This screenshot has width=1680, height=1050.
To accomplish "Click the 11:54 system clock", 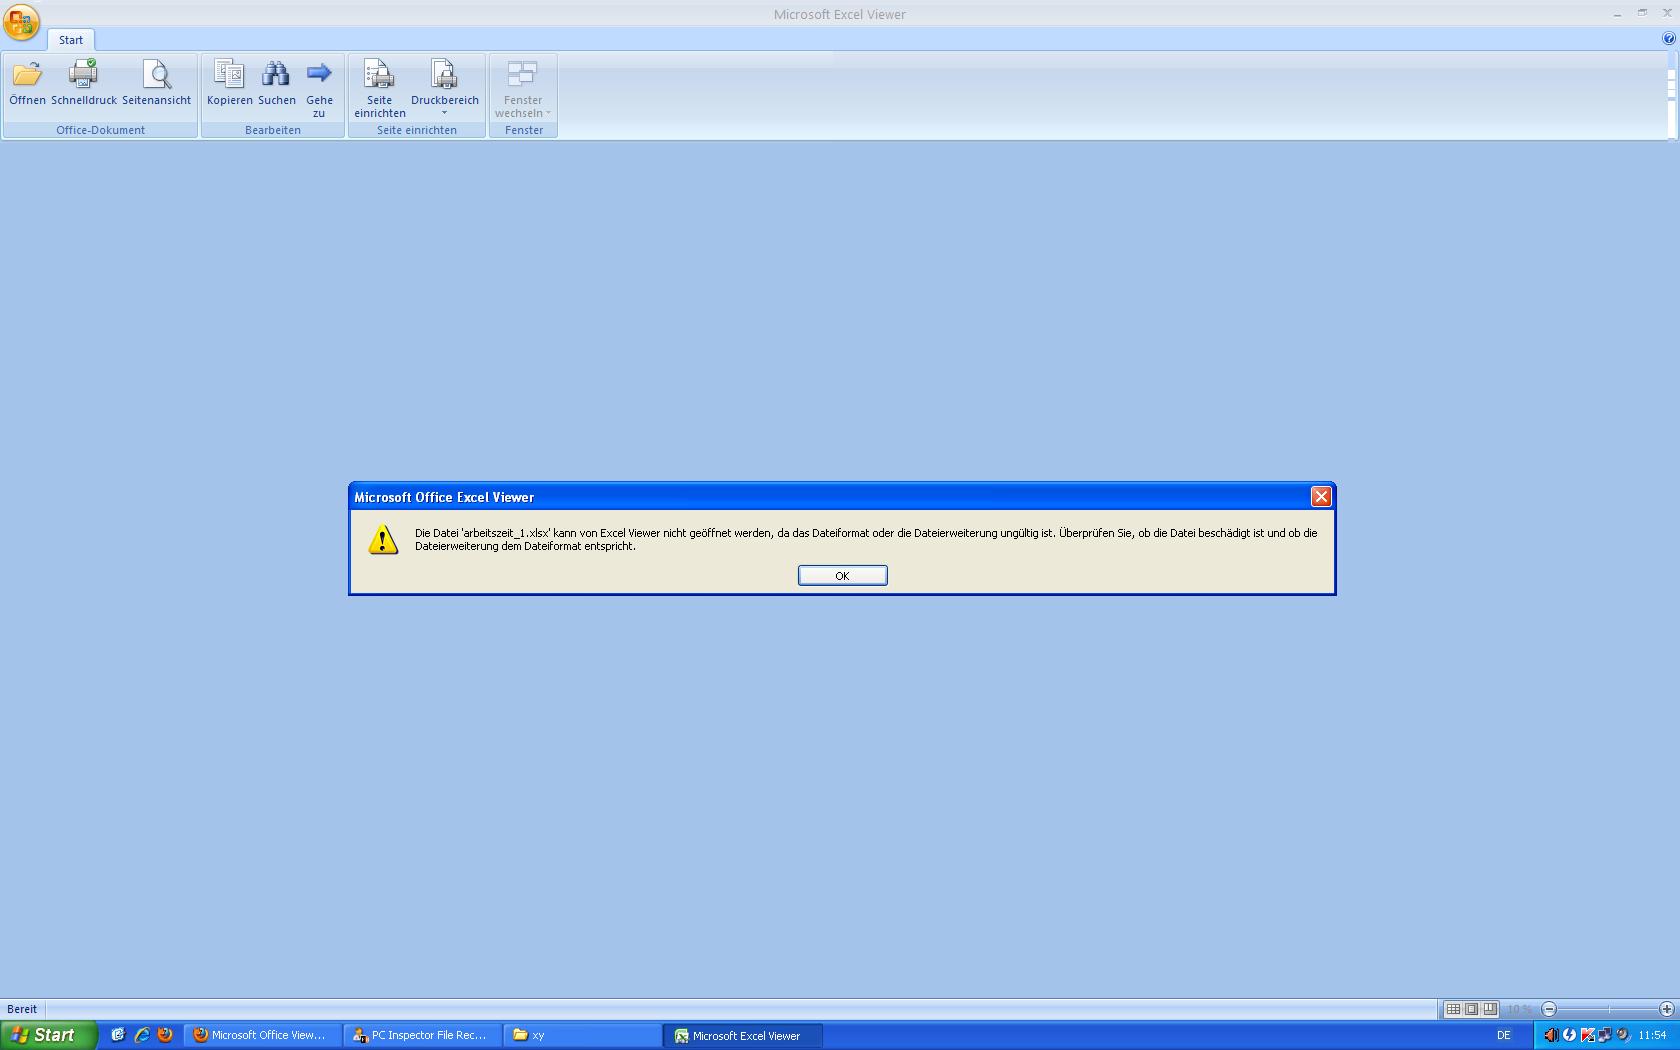I will click(x=1652, y=1035).
